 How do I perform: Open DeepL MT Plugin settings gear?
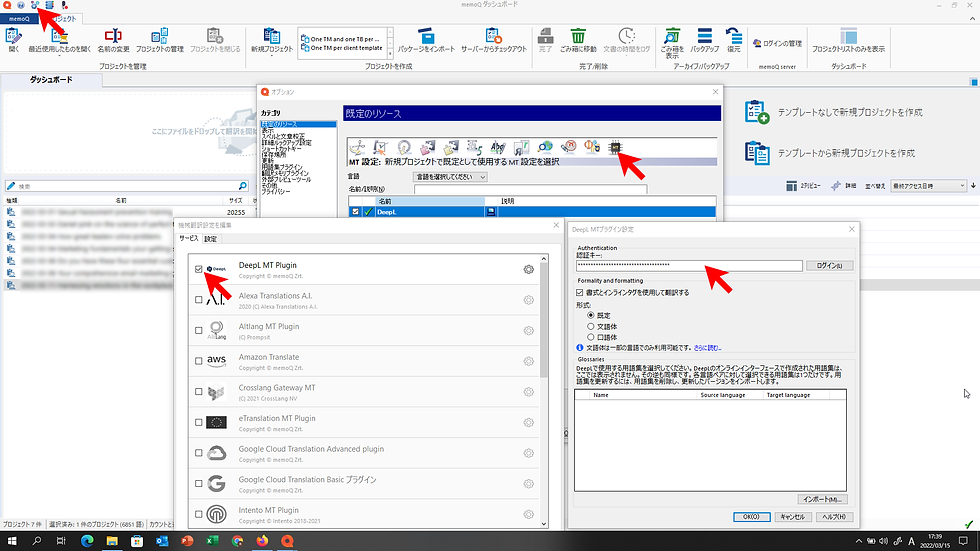pos(529,269)
